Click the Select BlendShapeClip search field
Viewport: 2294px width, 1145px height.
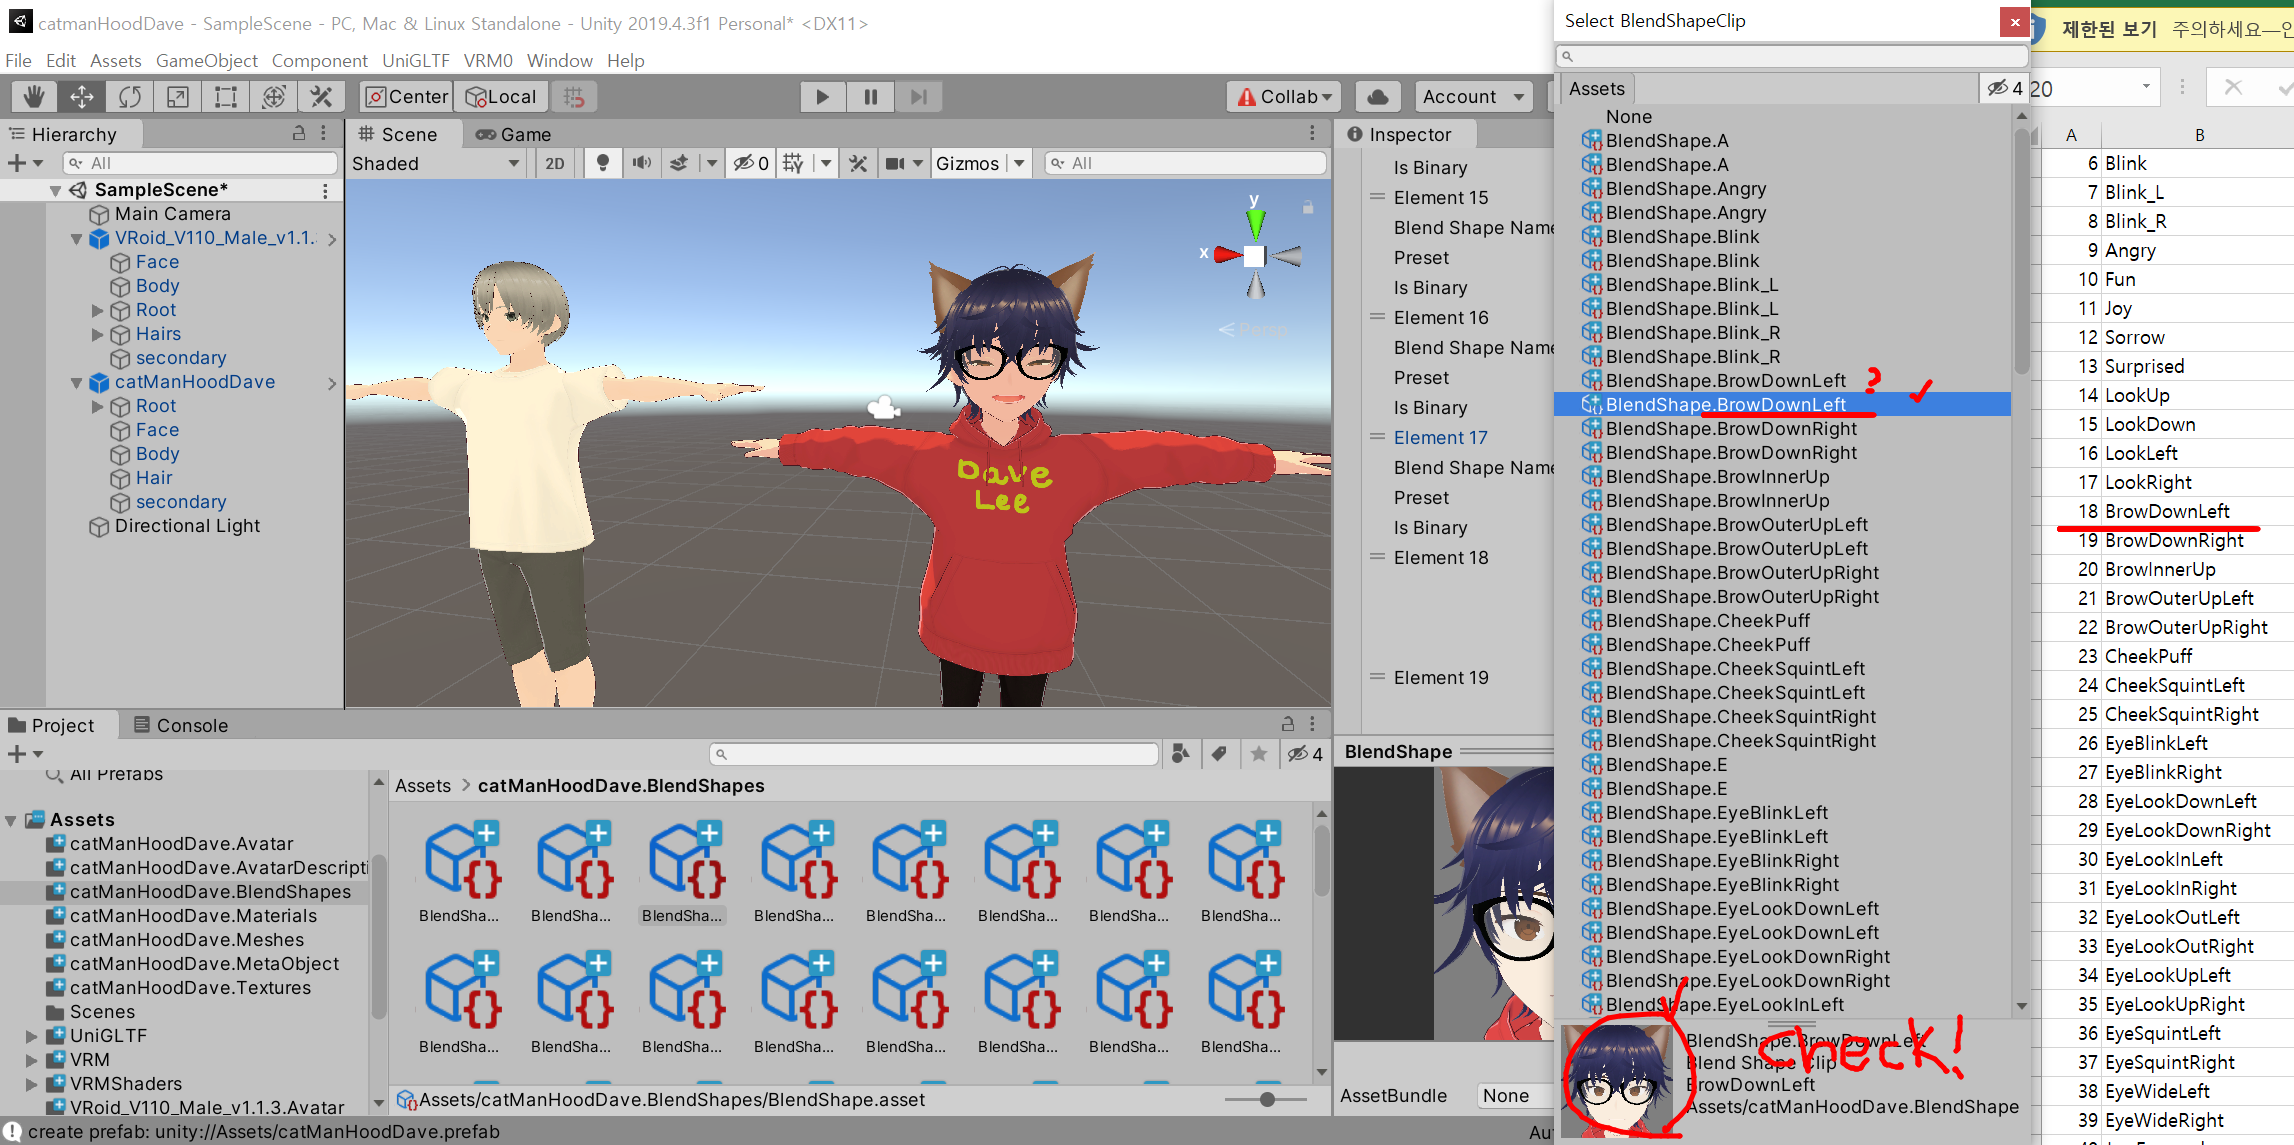[x=1790, y=56]
